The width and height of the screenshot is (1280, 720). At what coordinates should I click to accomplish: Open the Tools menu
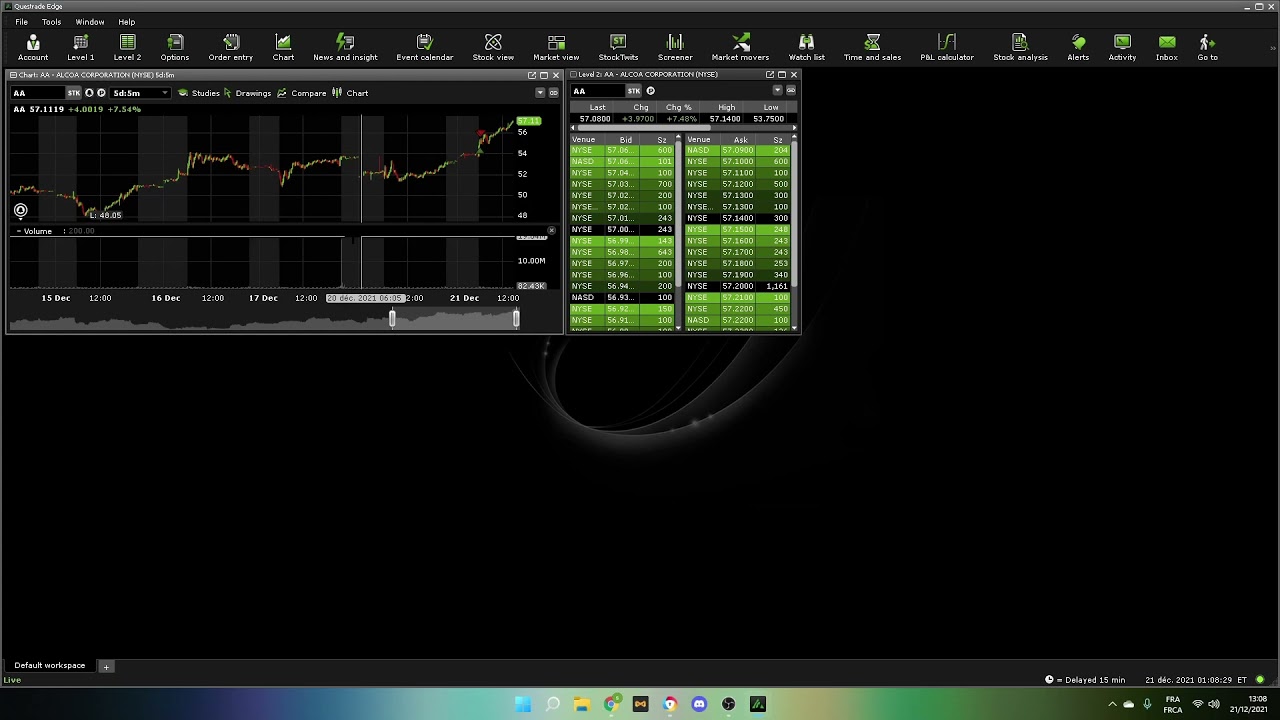click(x=51, y=22)
